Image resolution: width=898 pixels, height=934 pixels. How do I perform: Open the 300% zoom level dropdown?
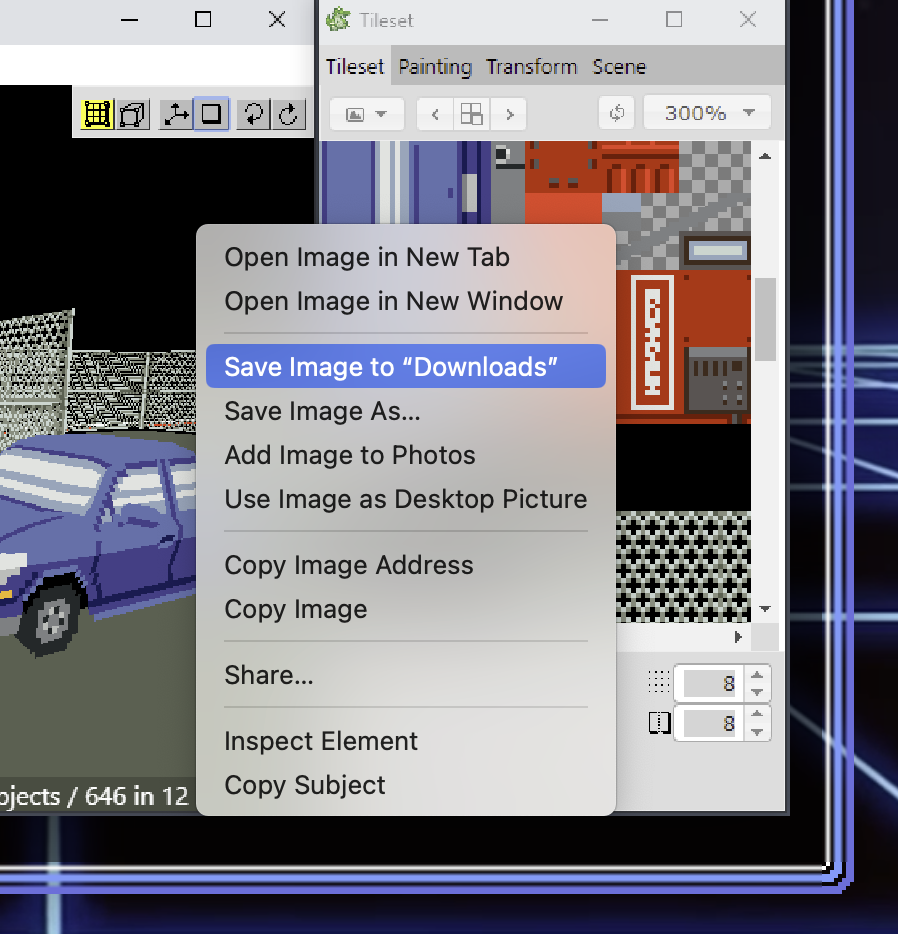706,112
